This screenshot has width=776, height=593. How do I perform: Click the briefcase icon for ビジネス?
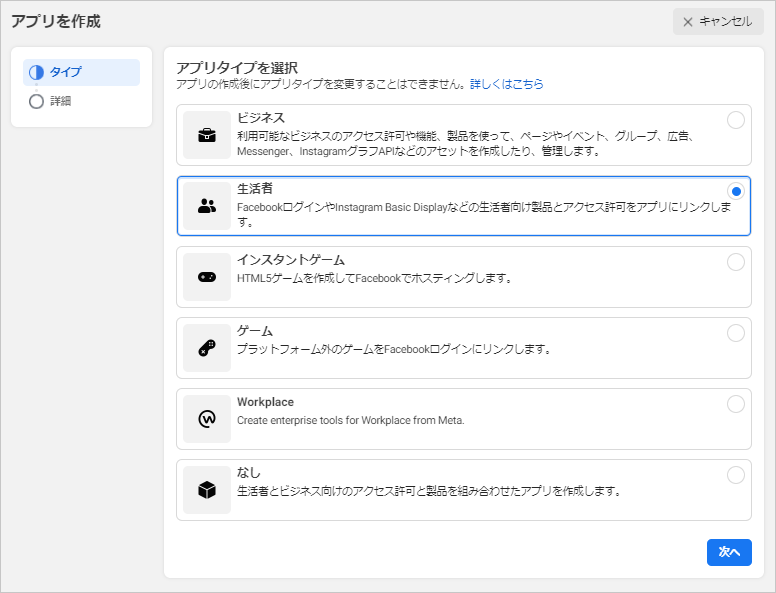click(207, 135)
